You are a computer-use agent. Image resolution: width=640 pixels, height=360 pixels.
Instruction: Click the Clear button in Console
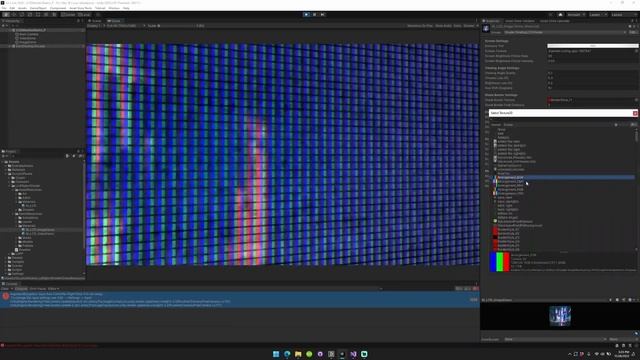[4, 289]
